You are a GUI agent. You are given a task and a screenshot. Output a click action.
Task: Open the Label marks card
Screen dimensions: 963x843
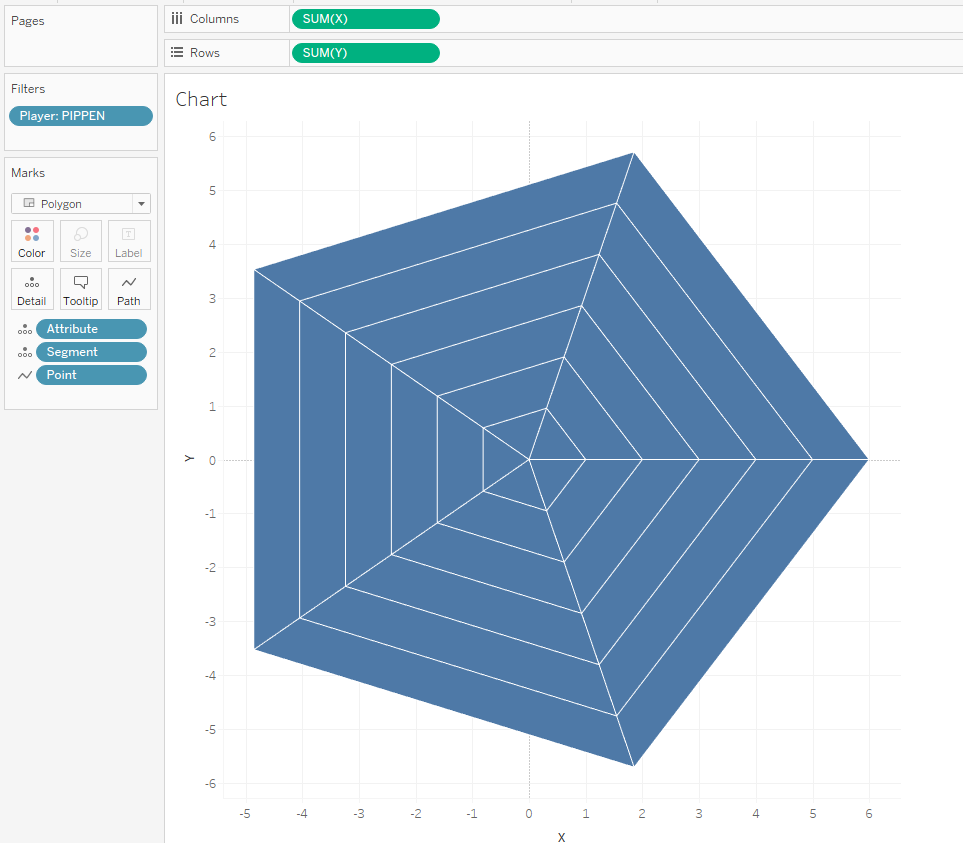(x=128, y=240)
